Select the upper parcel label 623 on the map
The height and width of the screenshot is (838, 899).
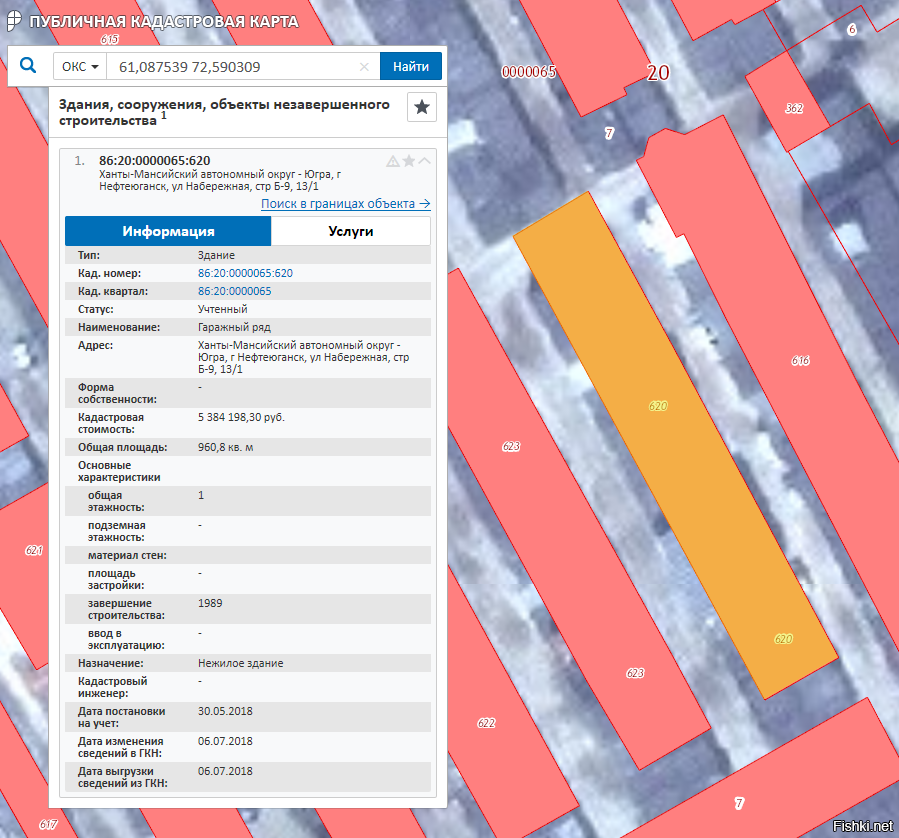511,446
